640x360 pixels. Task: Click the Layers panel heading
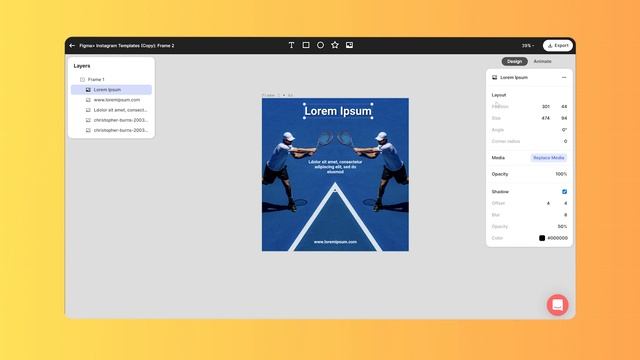point(82,66)
